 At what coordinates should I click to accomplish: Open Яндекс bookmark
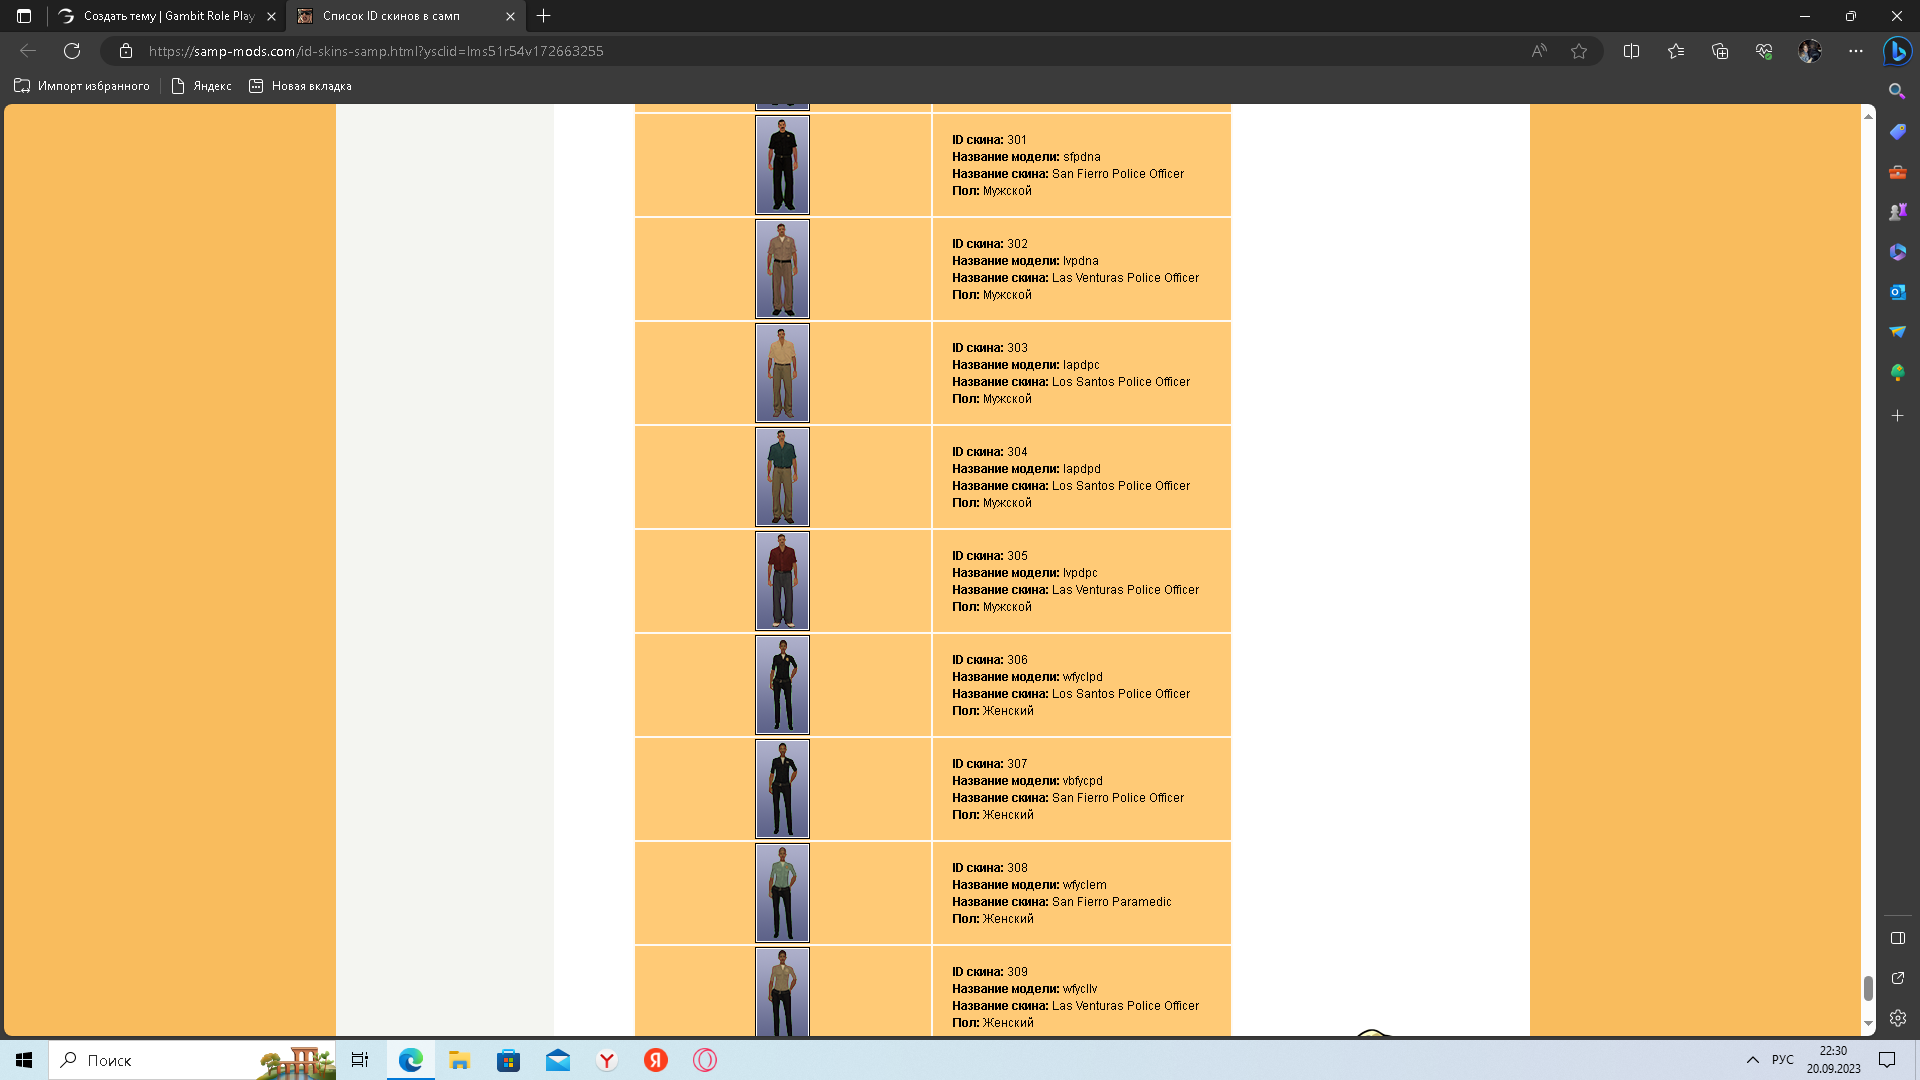(201, 86)
